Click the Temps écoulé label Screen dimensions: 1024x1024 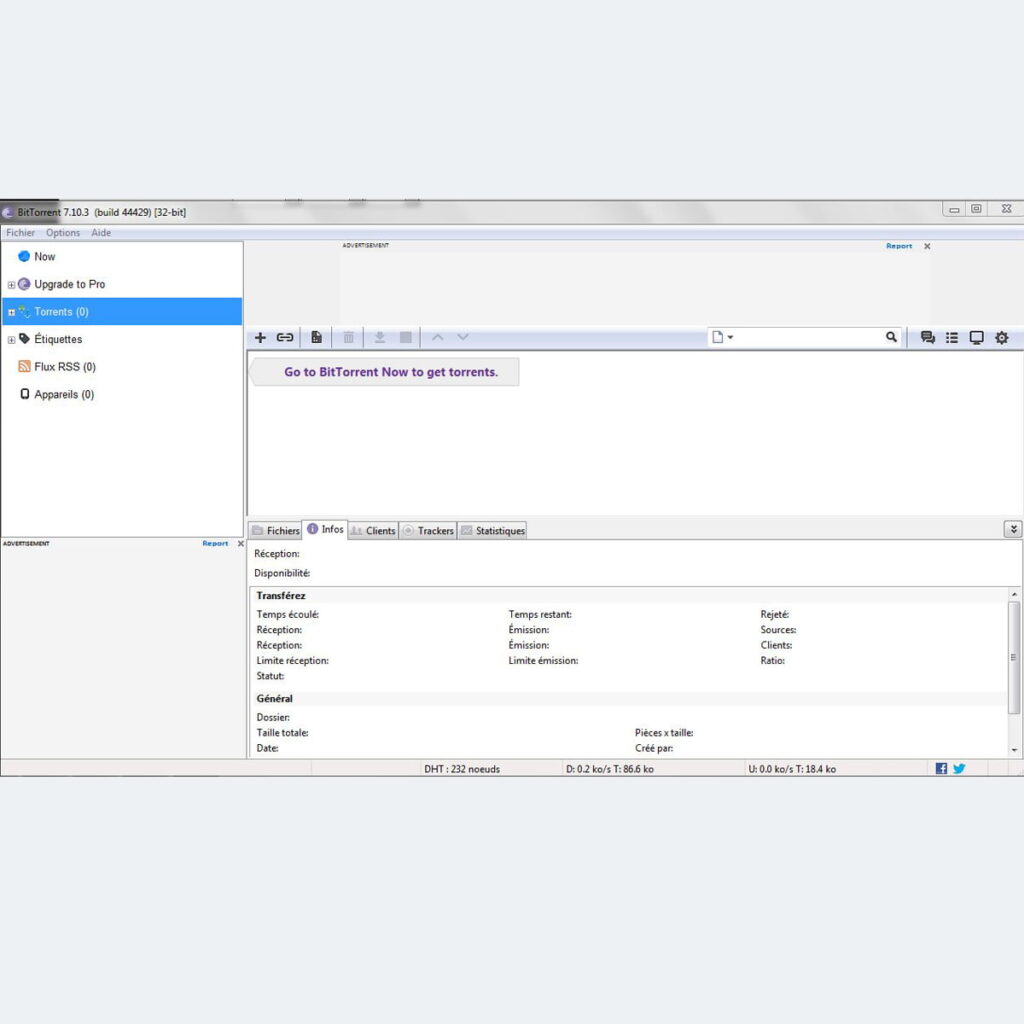[x=287, y=614]
